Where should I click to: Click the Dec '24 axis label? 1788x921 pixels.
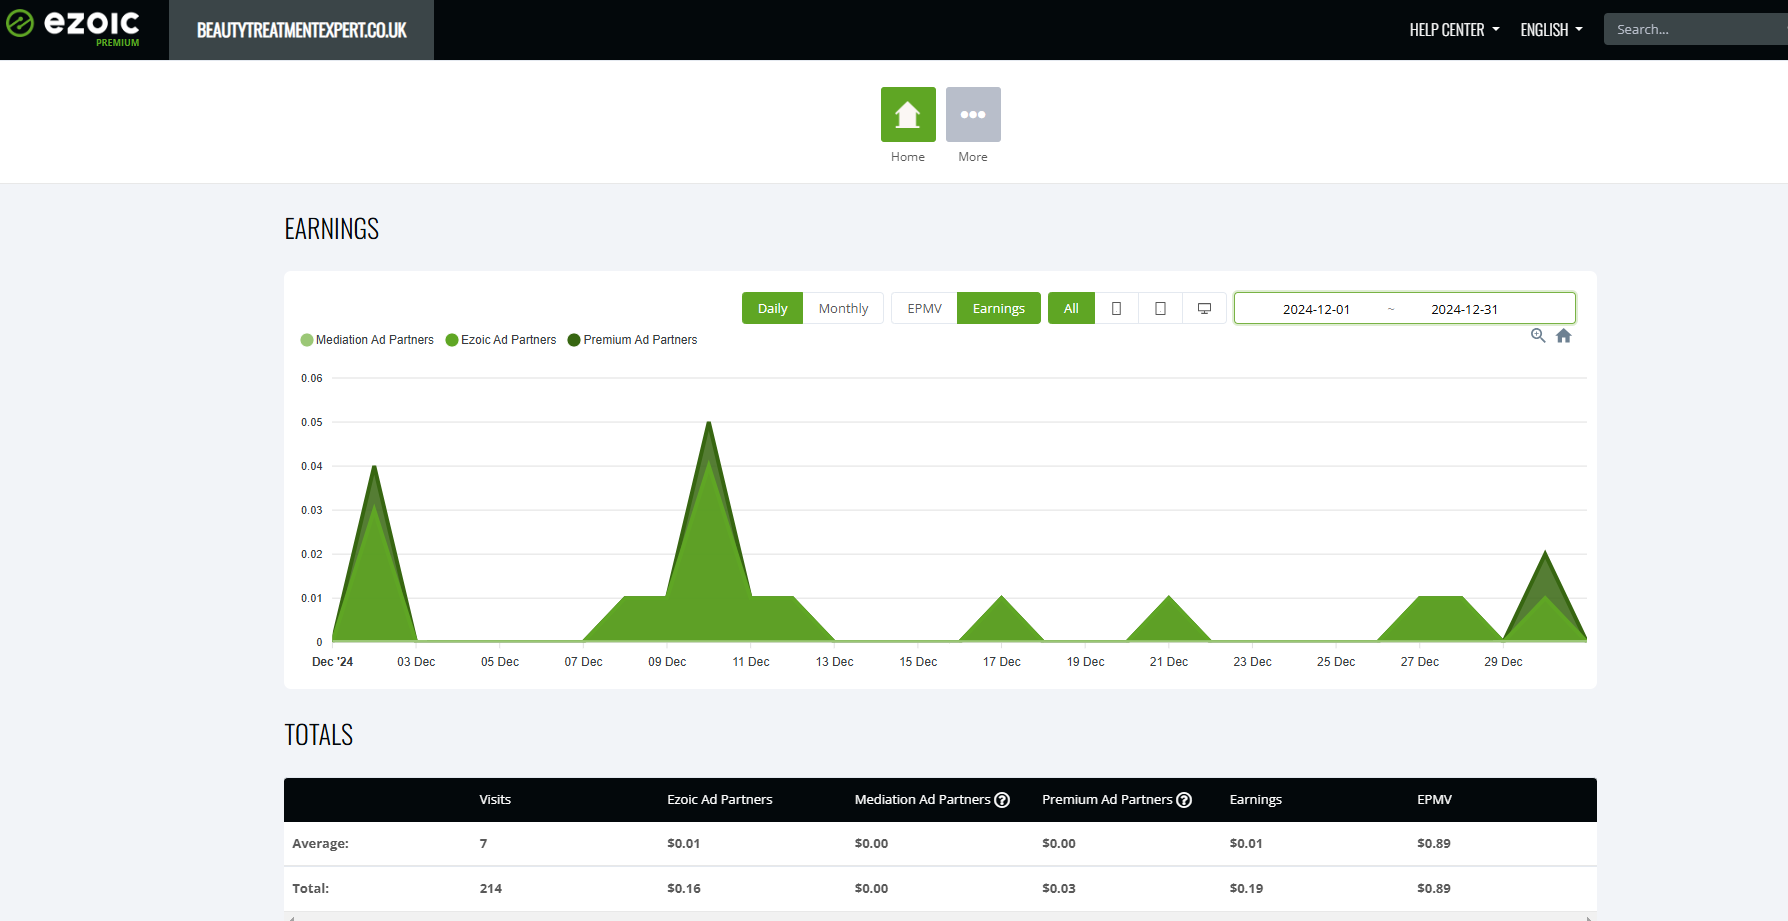[332, 662]
